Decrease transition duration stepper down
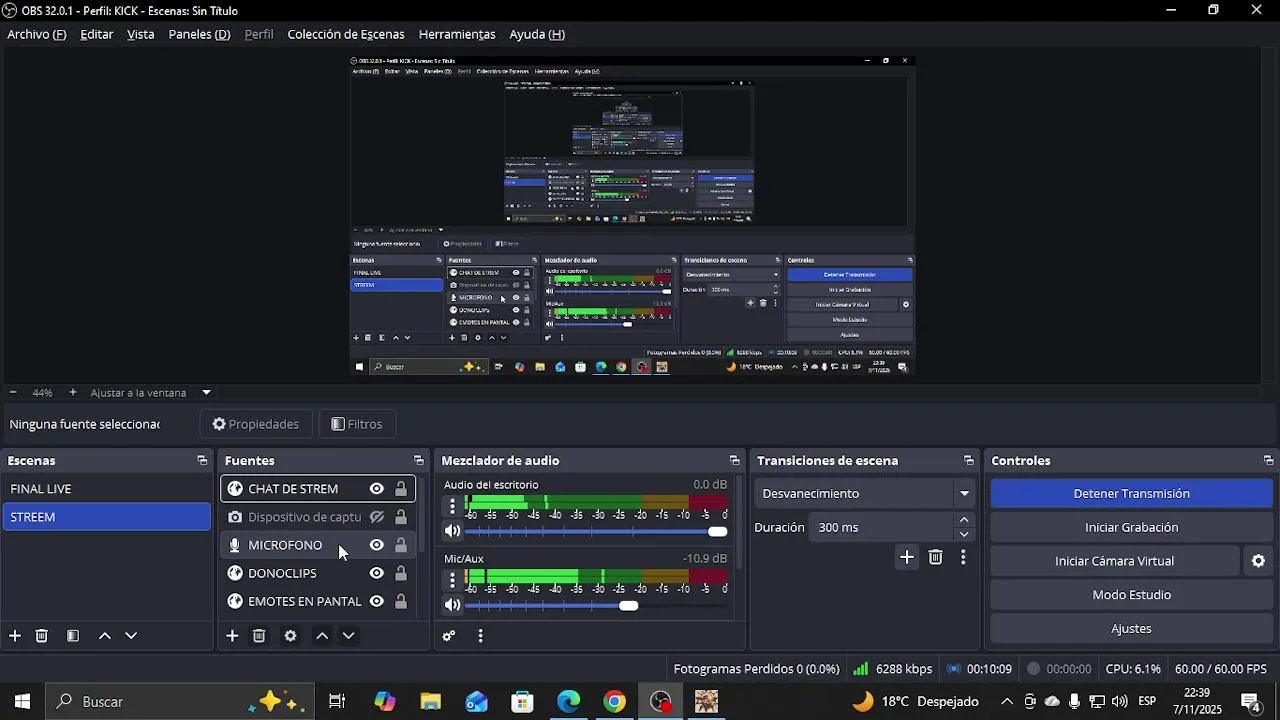Viewport: 1280px width, 720px height. pyautogui.click(x=964, y=534)
